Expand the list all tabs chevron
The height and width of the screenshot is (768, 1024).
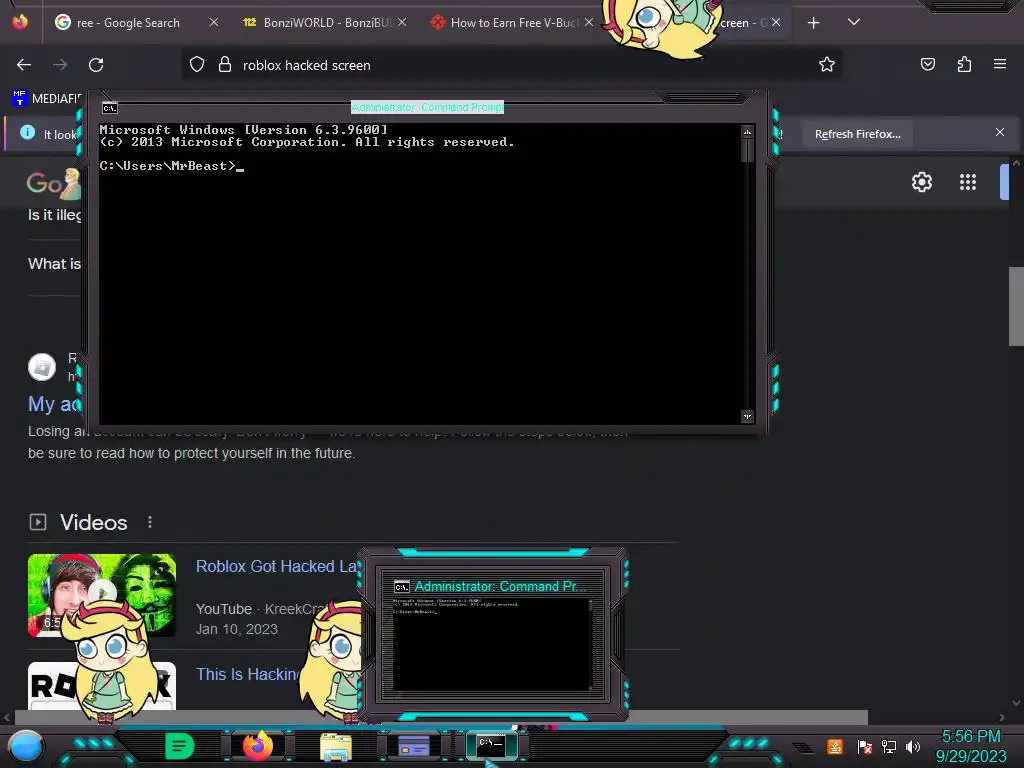coord(854,22)
